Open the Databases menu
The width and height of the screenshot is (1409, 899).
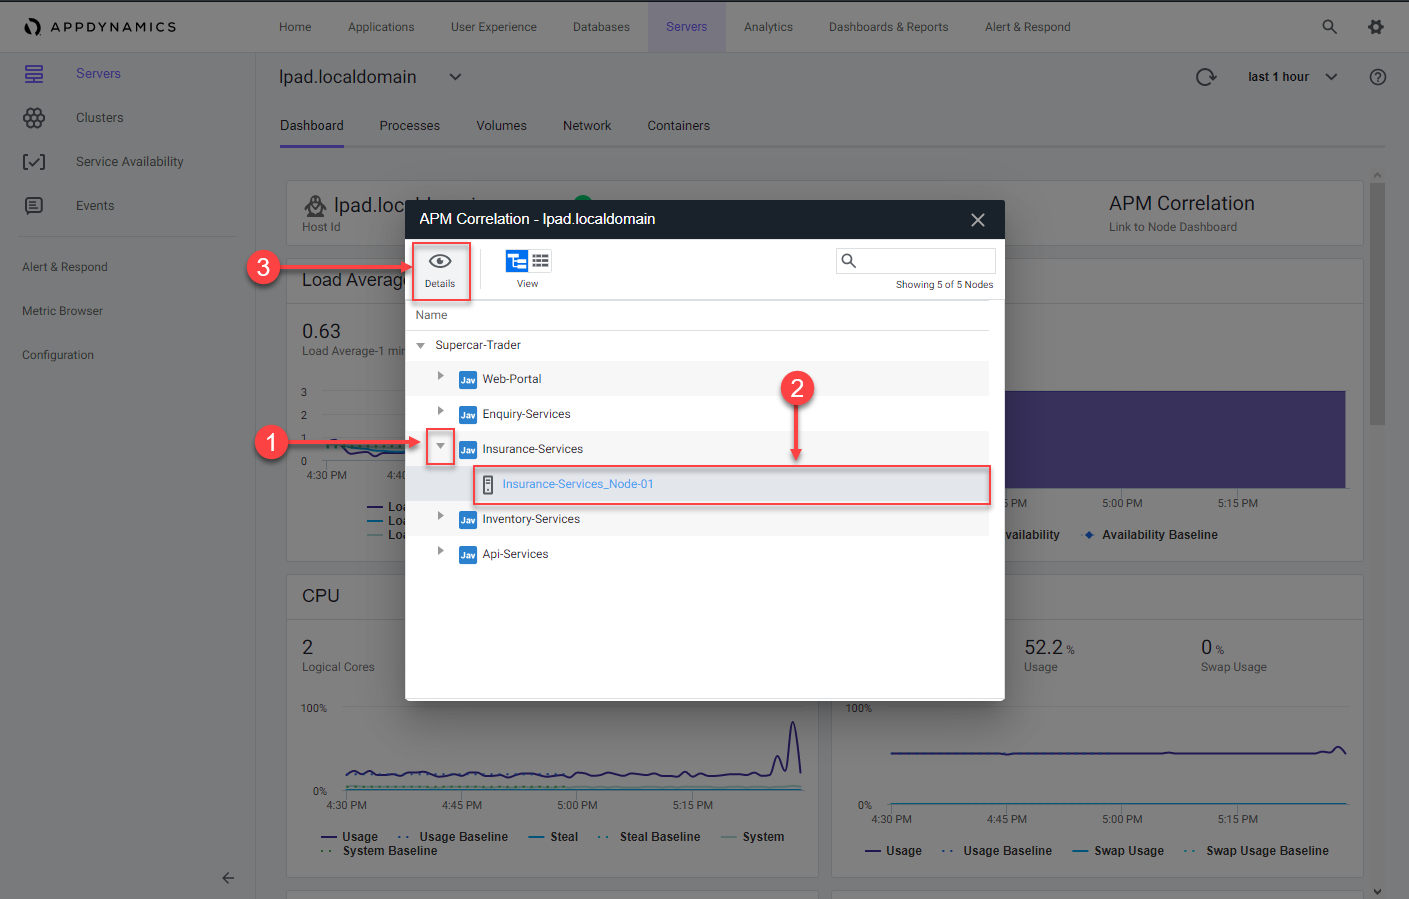pyautogui.click(x=601, y=27)
